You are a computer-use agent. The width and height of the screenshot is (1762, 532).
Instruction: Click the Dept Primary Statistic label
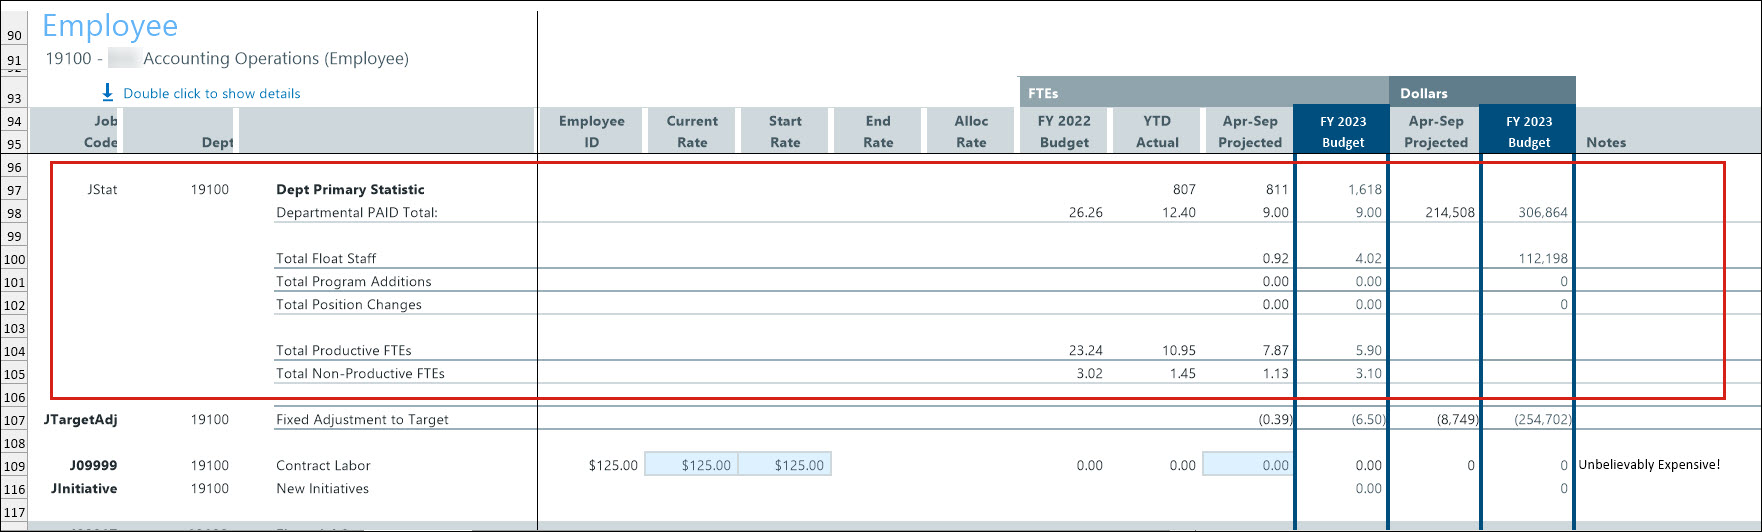point(350,190)
